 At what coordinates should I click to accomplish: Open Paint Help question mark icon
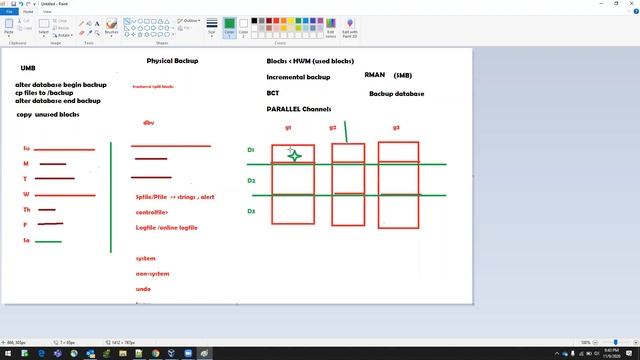coord(636,11)
